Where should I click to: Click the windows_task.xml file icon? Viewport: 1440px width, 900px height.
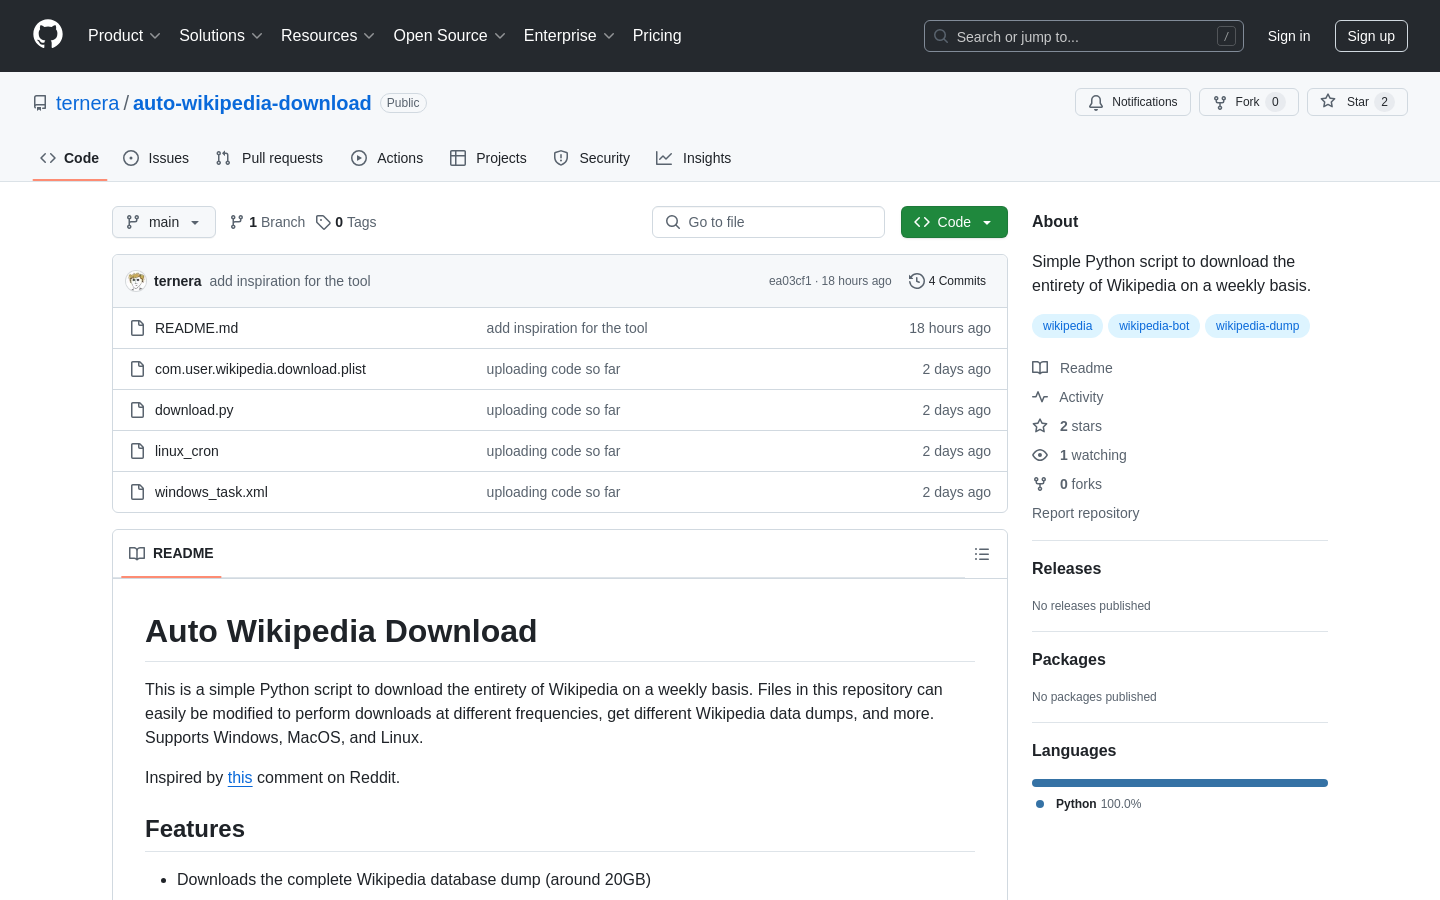click(138, 492)
